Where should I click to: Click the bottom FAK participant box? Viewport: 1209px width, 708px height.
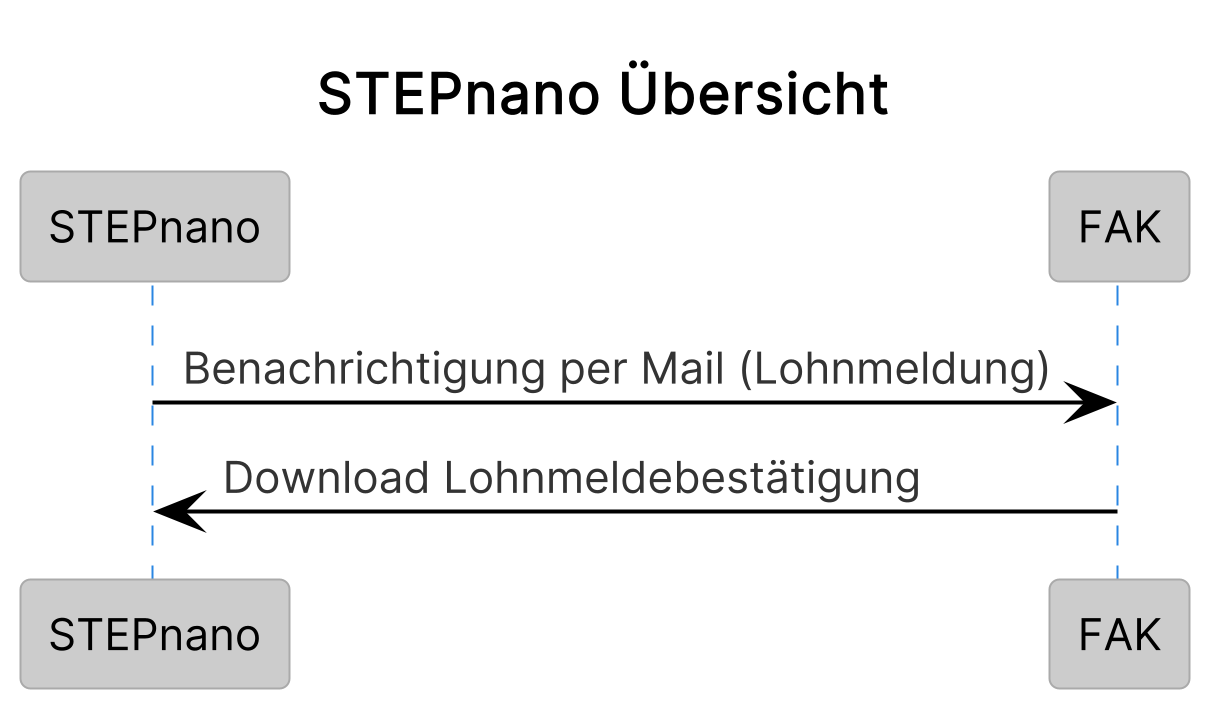point(1119,634)
